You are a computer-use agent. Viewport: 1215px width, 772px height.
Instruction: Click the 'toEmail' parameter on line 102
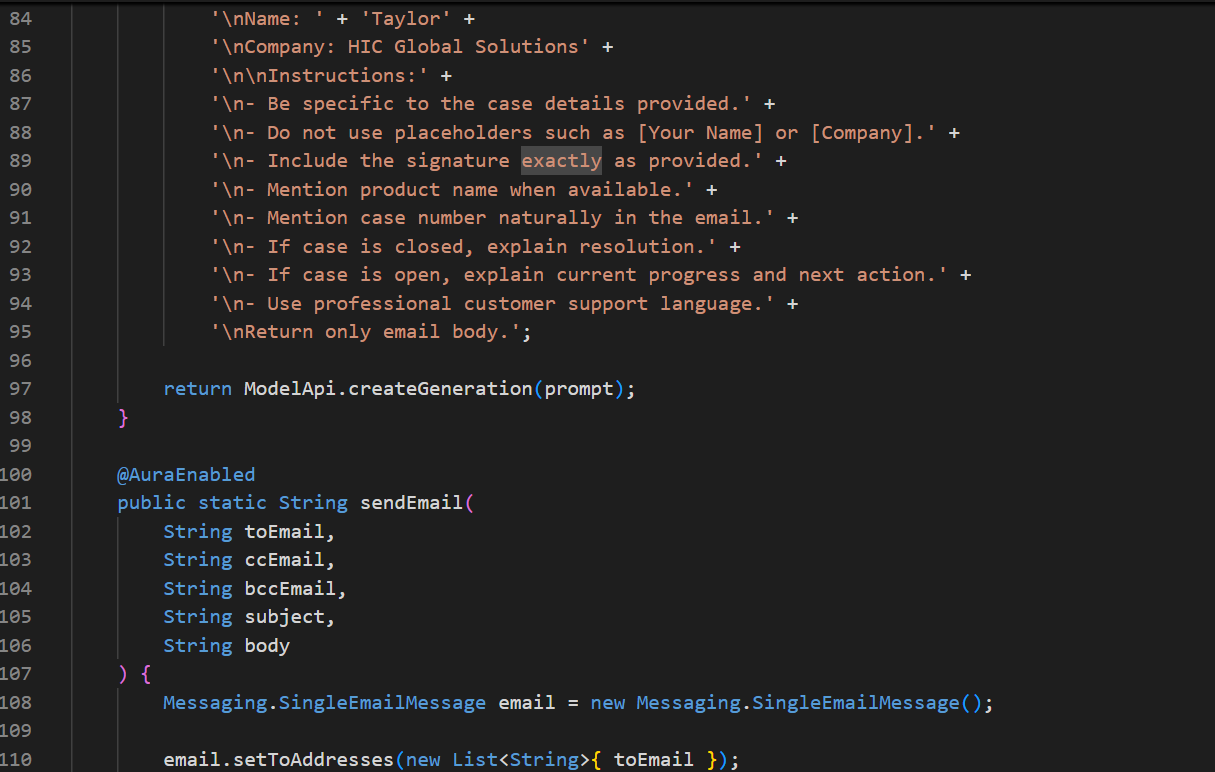pyautogui.click(x=284, y=531)
